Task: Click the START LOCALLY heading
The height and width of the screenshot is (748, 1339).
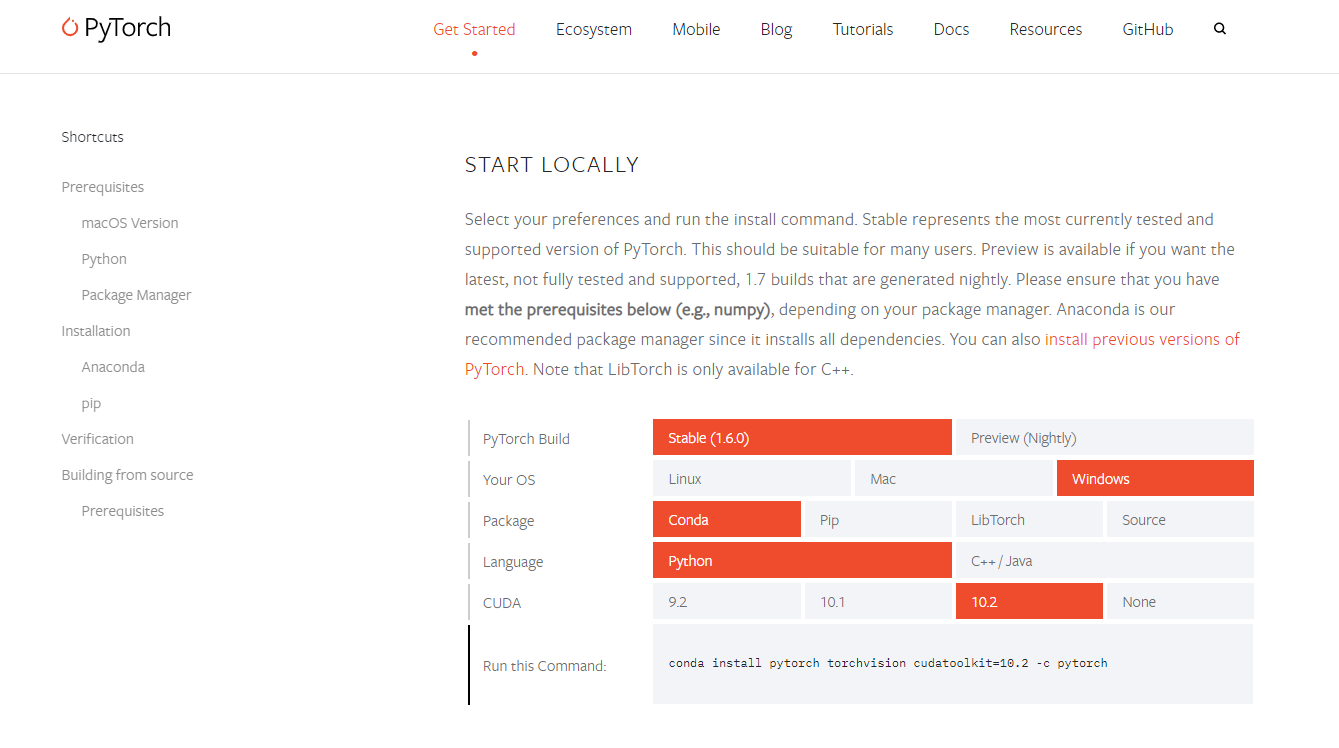Action: click(x=552, y=165)
